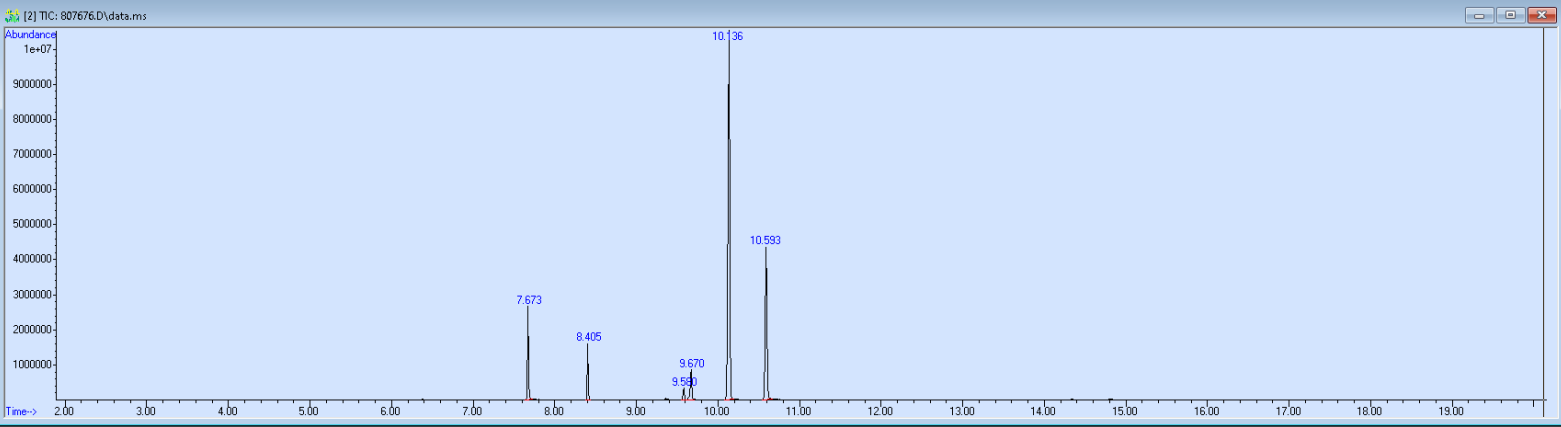Screen dimensions: 1561x427
Task: Click the 9000000 abundance tick label
Action: tap(32, 84)
